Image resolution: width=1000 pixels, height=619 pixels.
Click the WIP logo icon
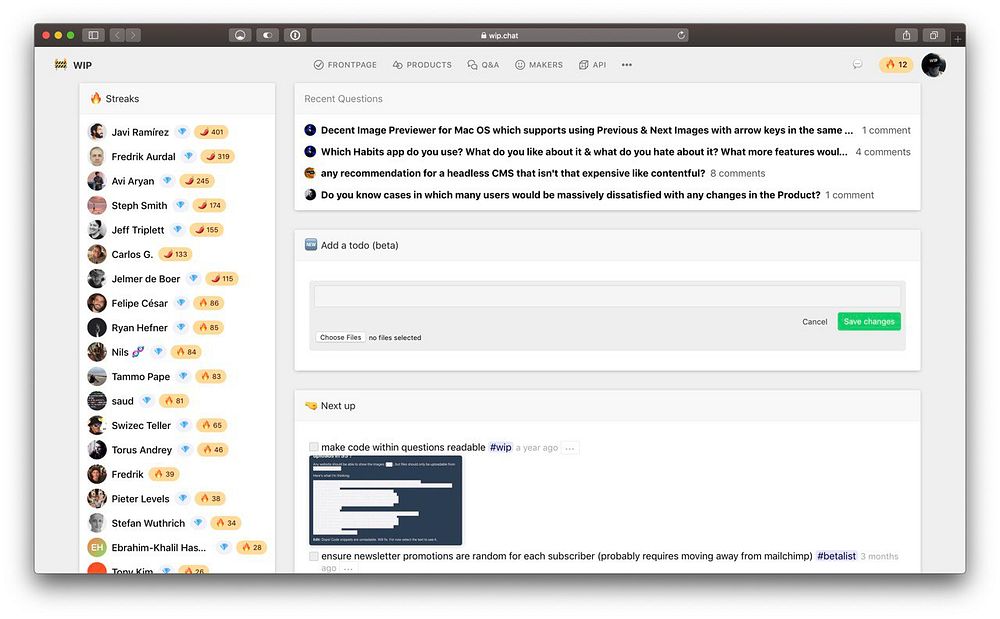click(61, 64)
